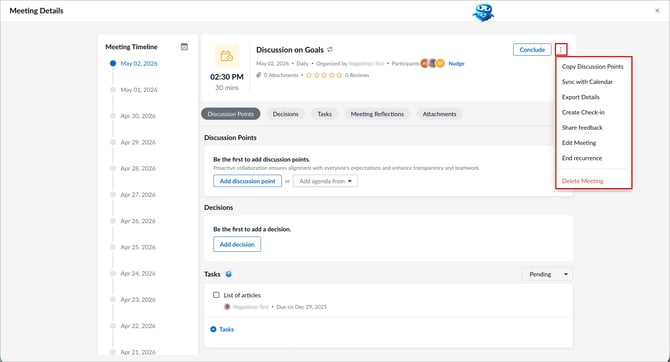670x362 pixels.
Task: Open the Meeting Reflections tab
Action: click(377, 114)
